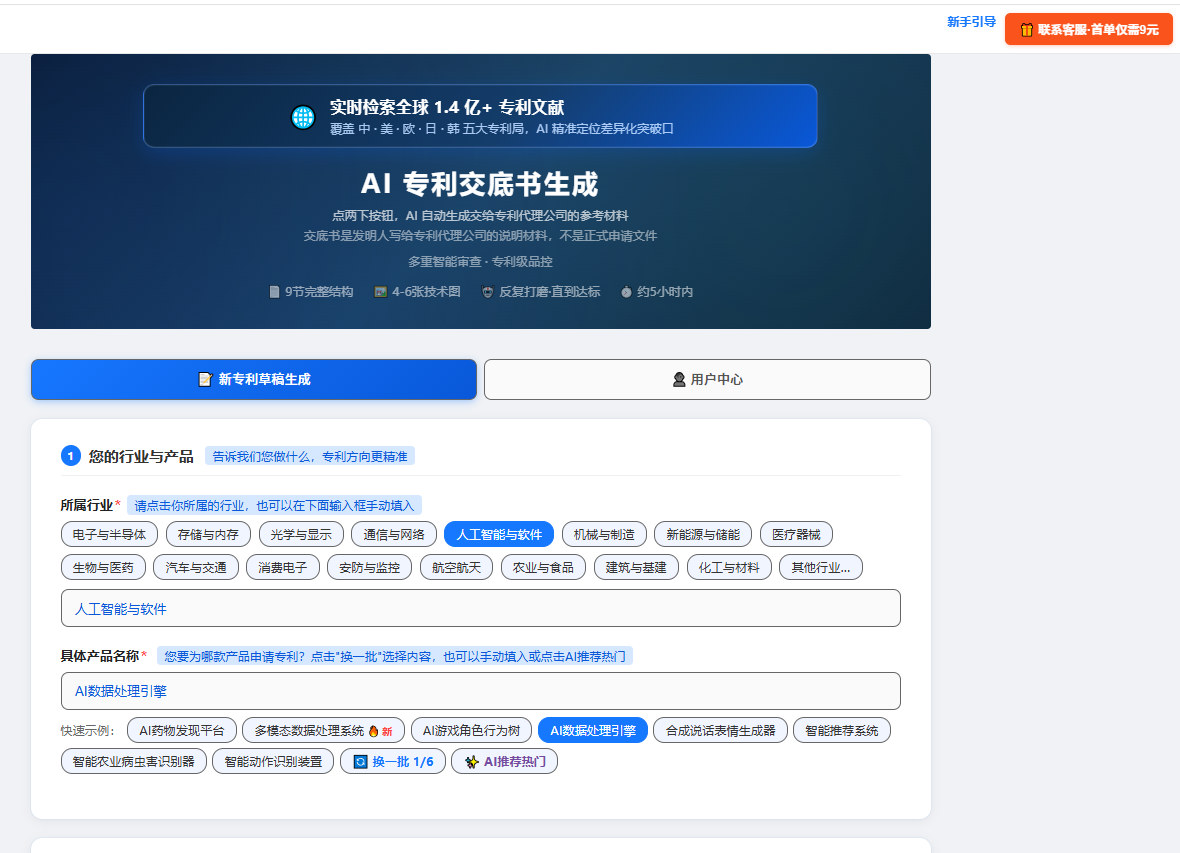Click the fire icon on 多模态数据处理系统

[x=373, y=731]
